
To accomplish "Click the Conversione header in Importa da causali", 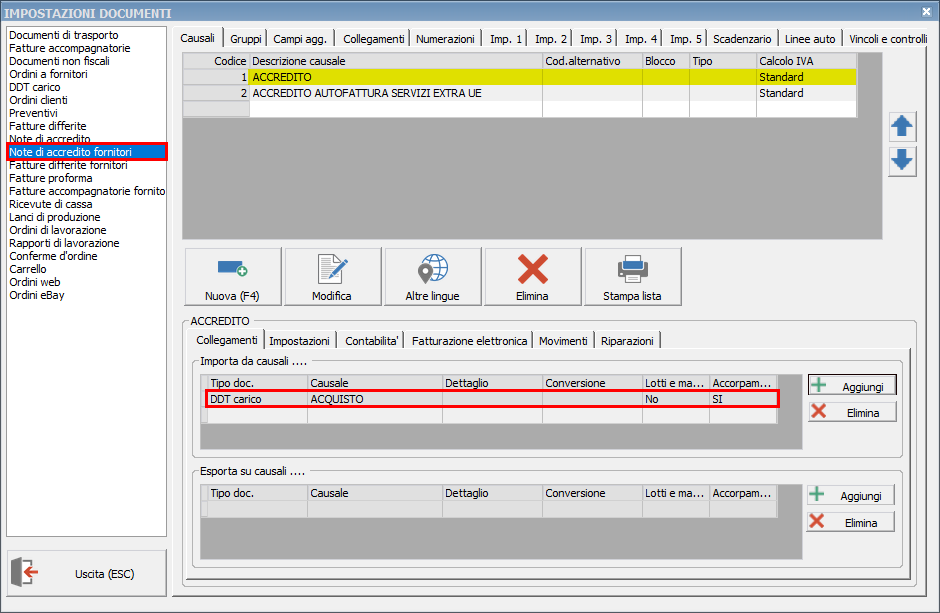I will tap(592, 383).
